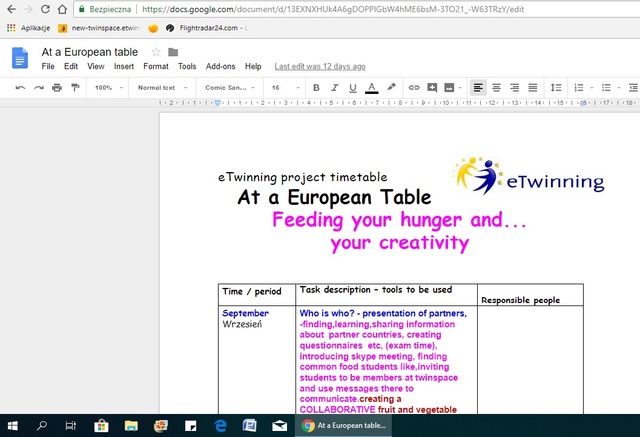Image resolution: width=640 pixels, height=437 pixels.
Task: Open the image options dropdown arrow
Action: (x=460, y=88)
